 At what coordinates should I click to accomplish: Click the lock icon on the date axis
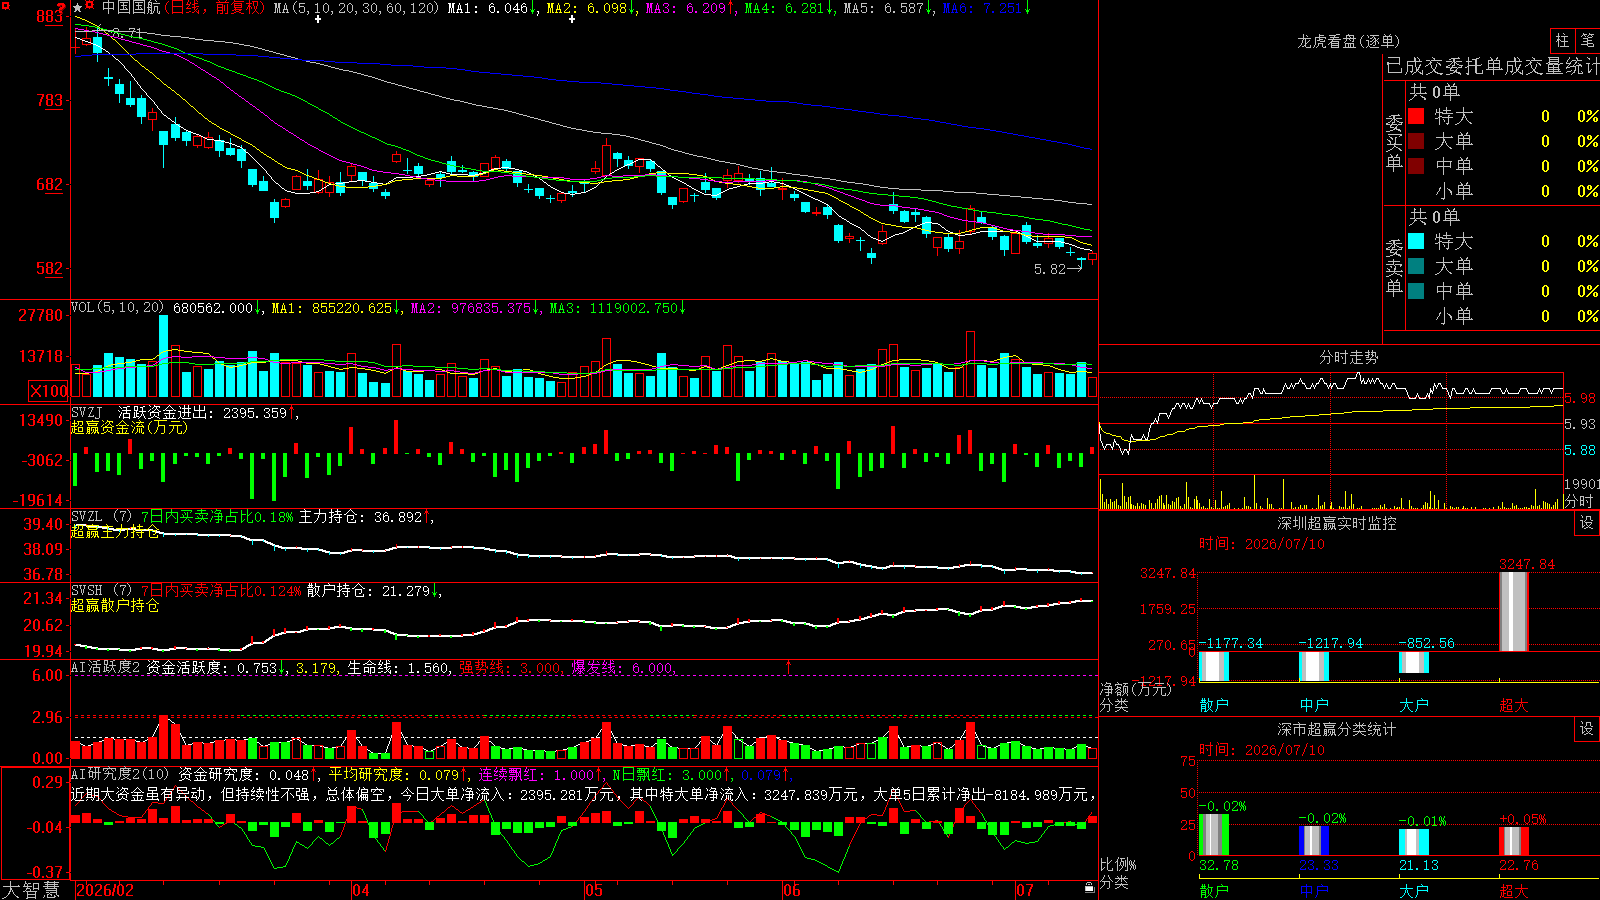pyautogui.click(x=1090, y=888)
